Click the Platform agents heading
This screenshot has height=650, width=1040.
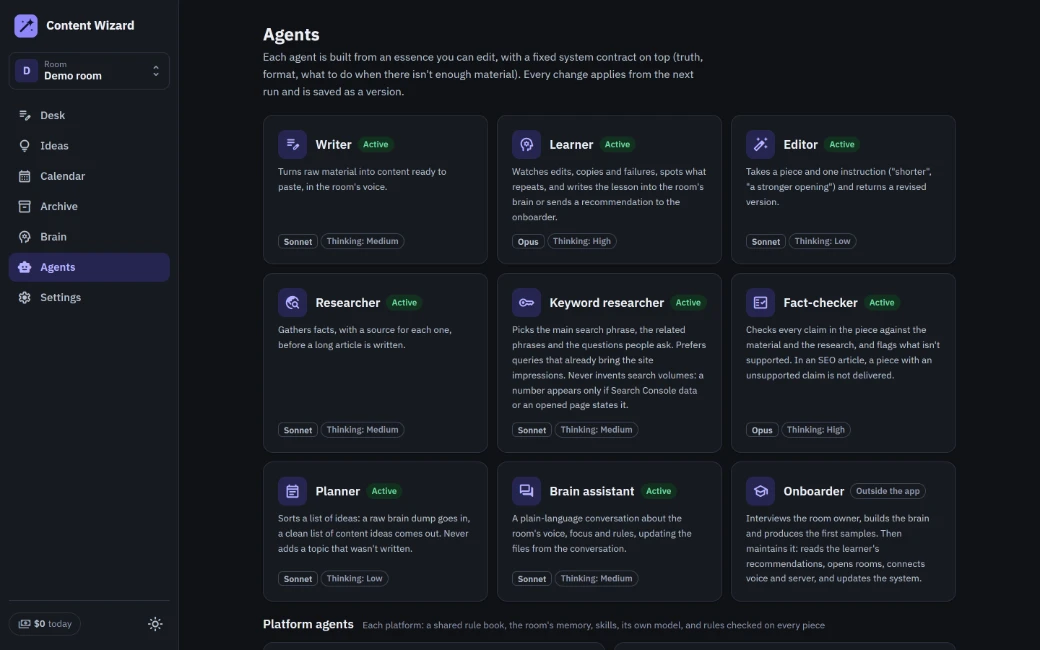pyautogui.click(x=308, y=624)
